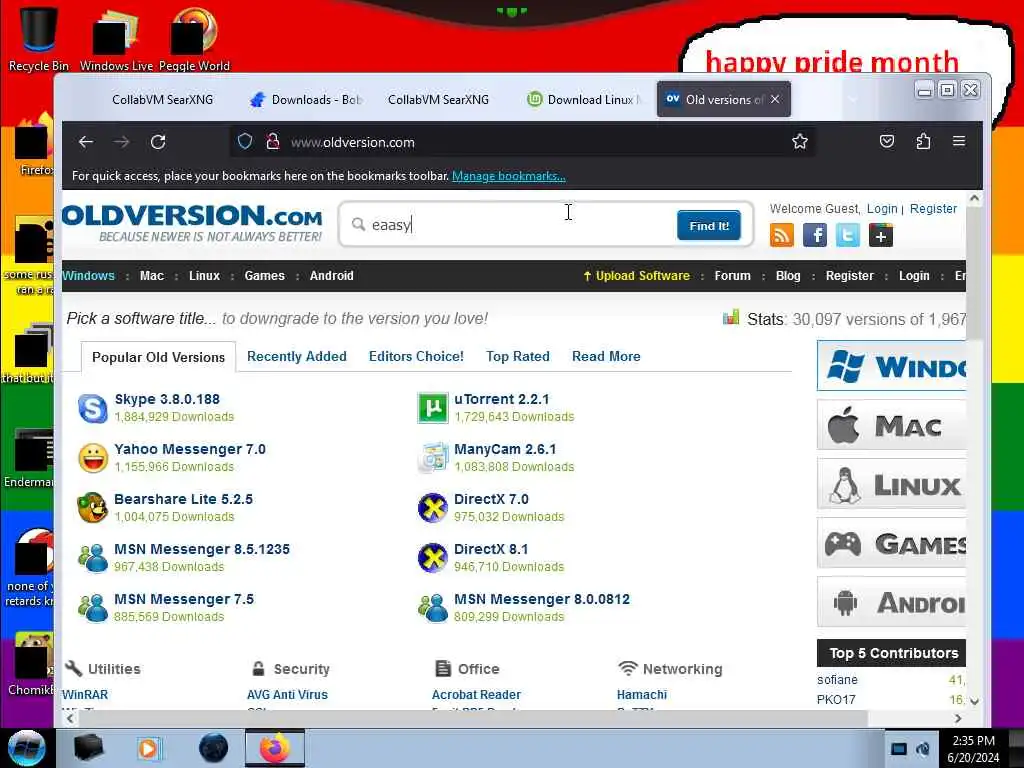Click the Yahoo Messenger smiley icon
Image resolution: width=1024 pixels, height=768 pixels.
93,458
